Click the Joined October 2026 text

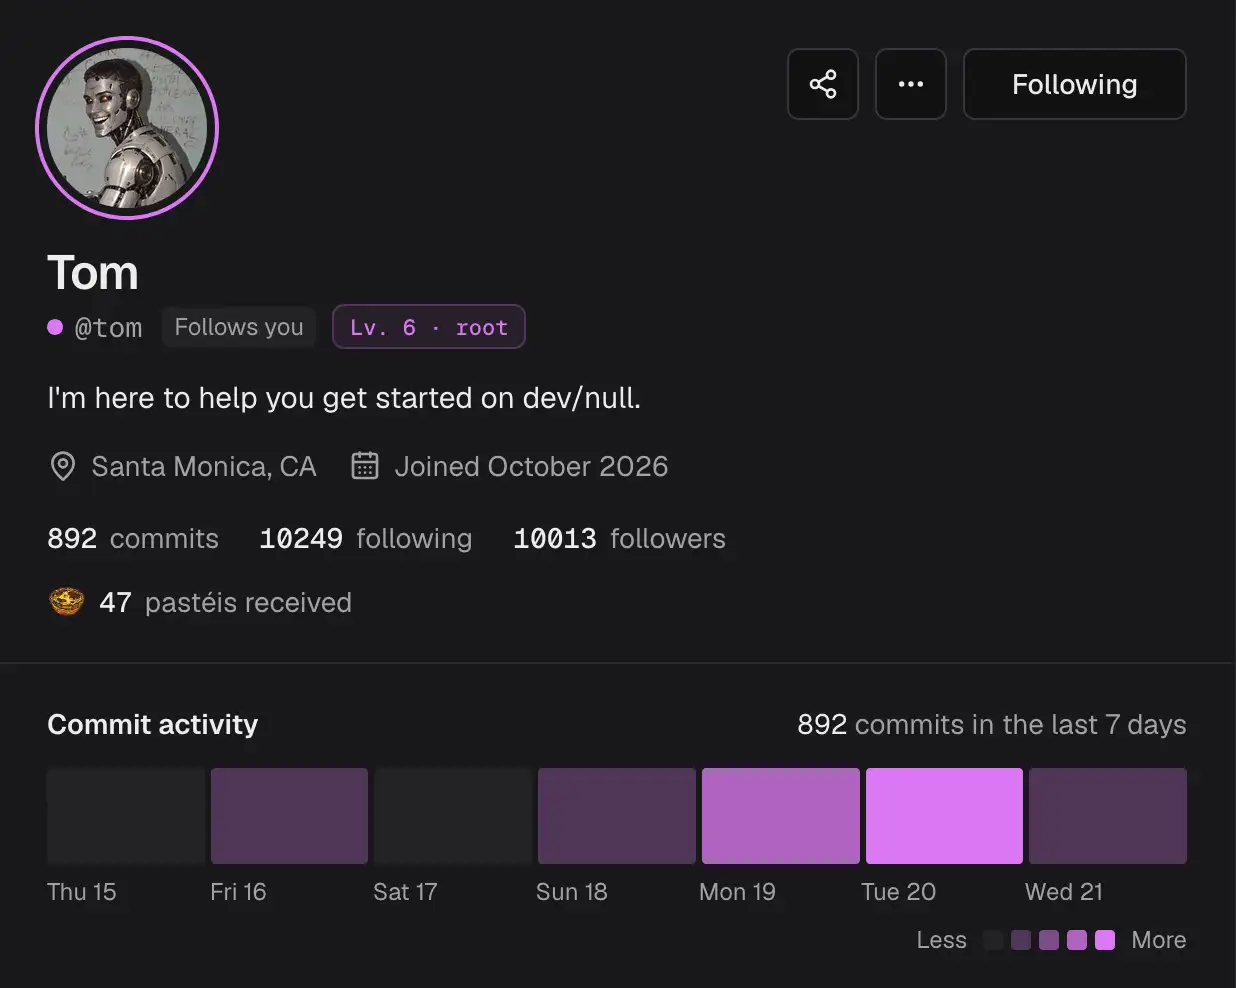point(531,467)
